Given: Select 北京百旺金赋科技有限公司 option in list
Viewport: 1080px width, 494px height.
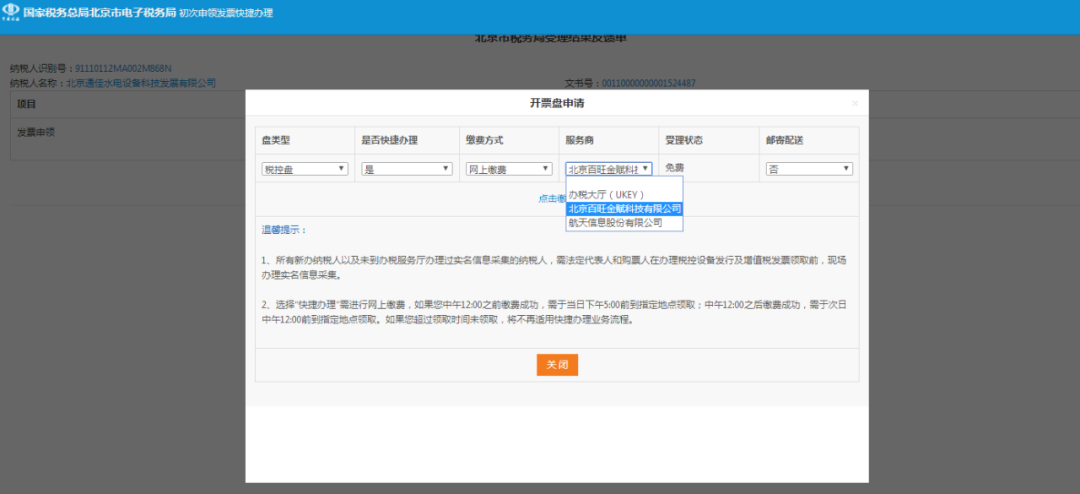Looking at the screenshot, I should (x=624, y=209).
